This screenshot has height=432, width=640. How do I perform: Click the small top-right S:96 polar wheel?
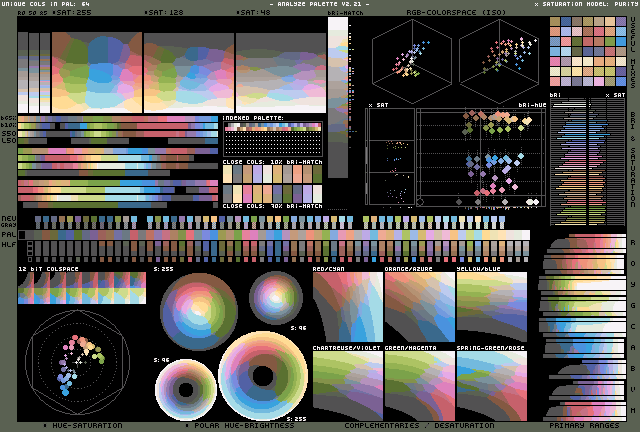tap(273, 296)
